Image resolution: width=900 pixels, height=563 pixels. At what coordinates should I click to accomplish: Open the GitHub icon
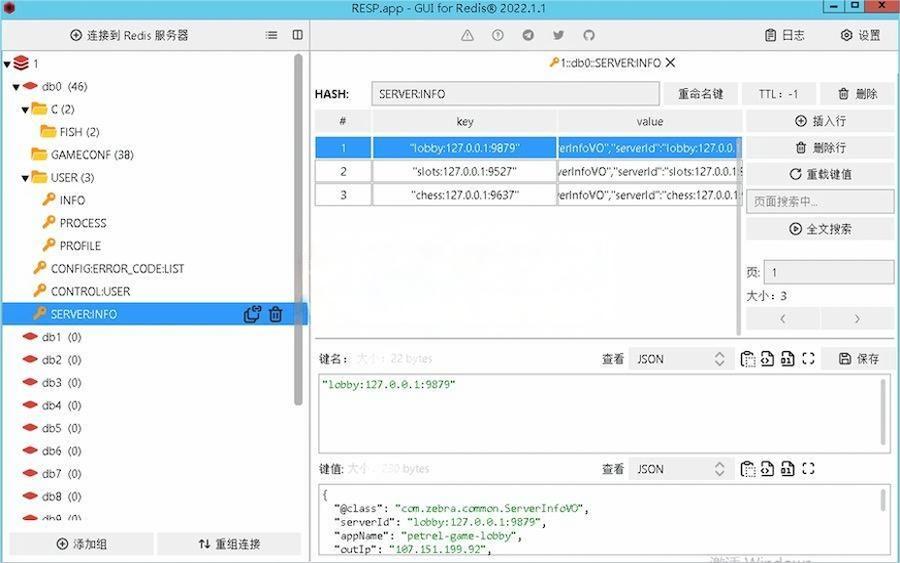[x=589, y=36]
